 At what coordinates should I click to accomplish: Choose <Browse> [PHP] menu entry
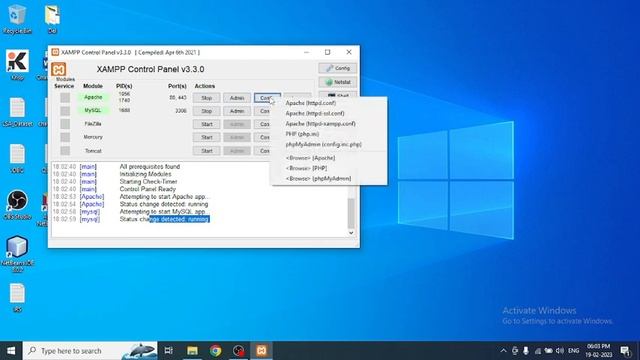pyautogui.click(x=329, y=168)
